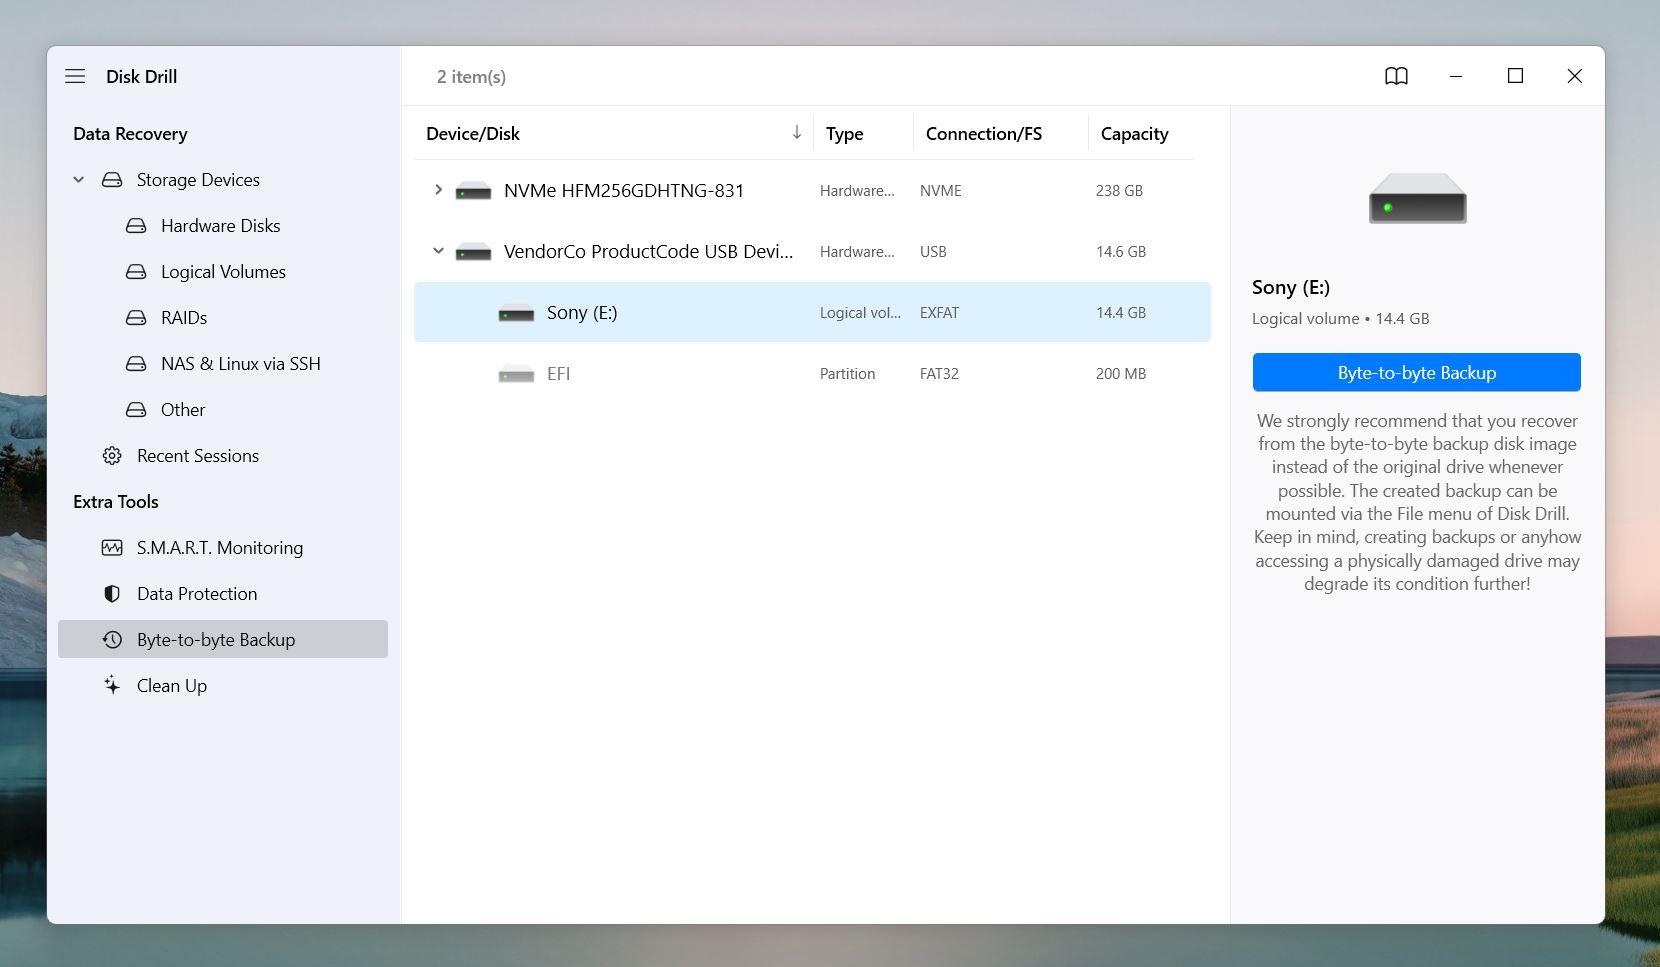Sort by Type column header
This screenshot has height=967, width=1660.
point(844,134)
